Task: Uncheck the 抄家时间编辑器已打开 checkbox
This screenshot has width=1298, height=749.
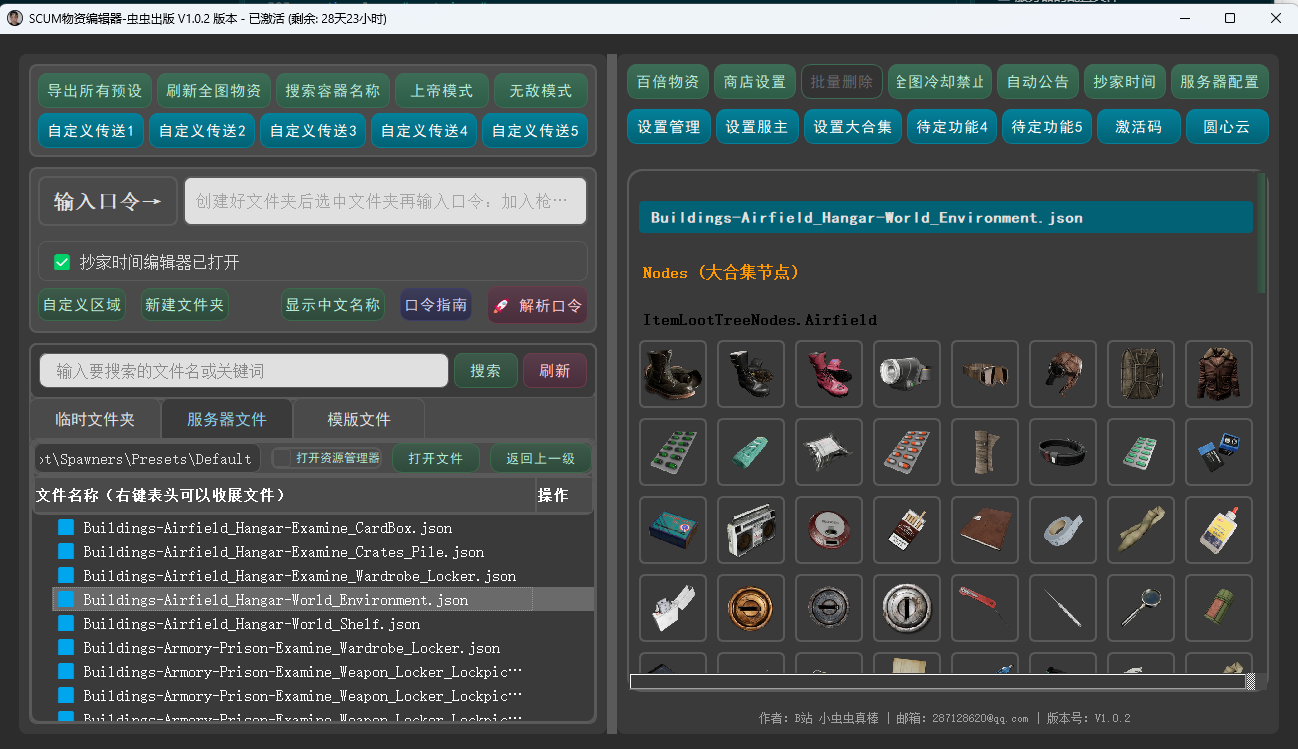Action: point(62,262)
